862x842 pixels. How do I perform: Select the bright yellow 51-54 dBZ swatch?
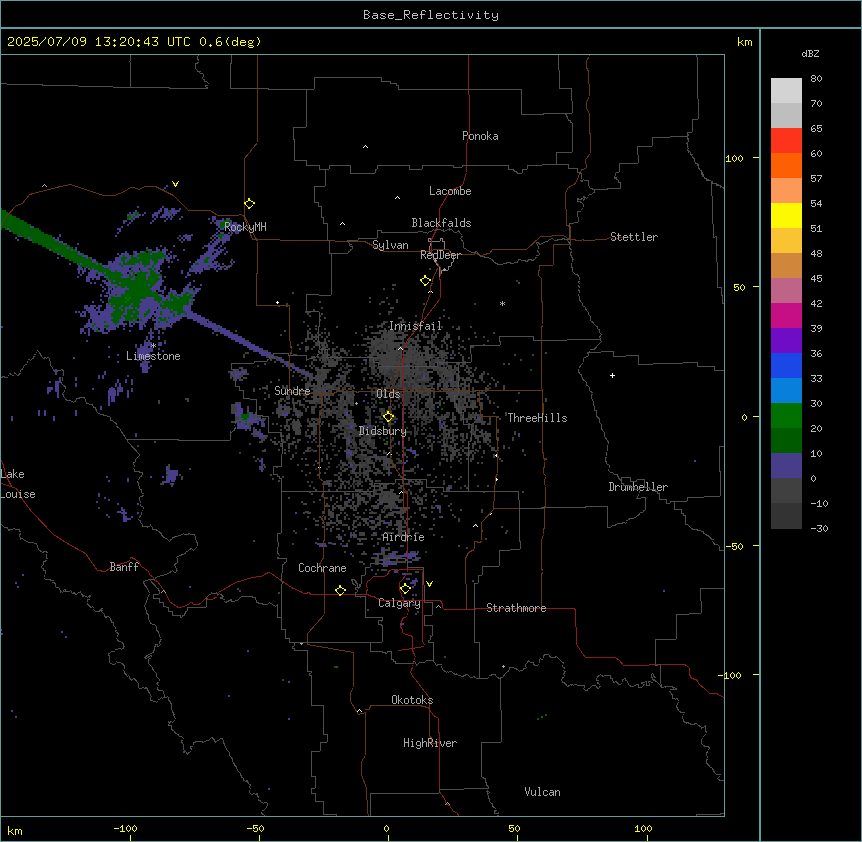click(x=786, y=215)
